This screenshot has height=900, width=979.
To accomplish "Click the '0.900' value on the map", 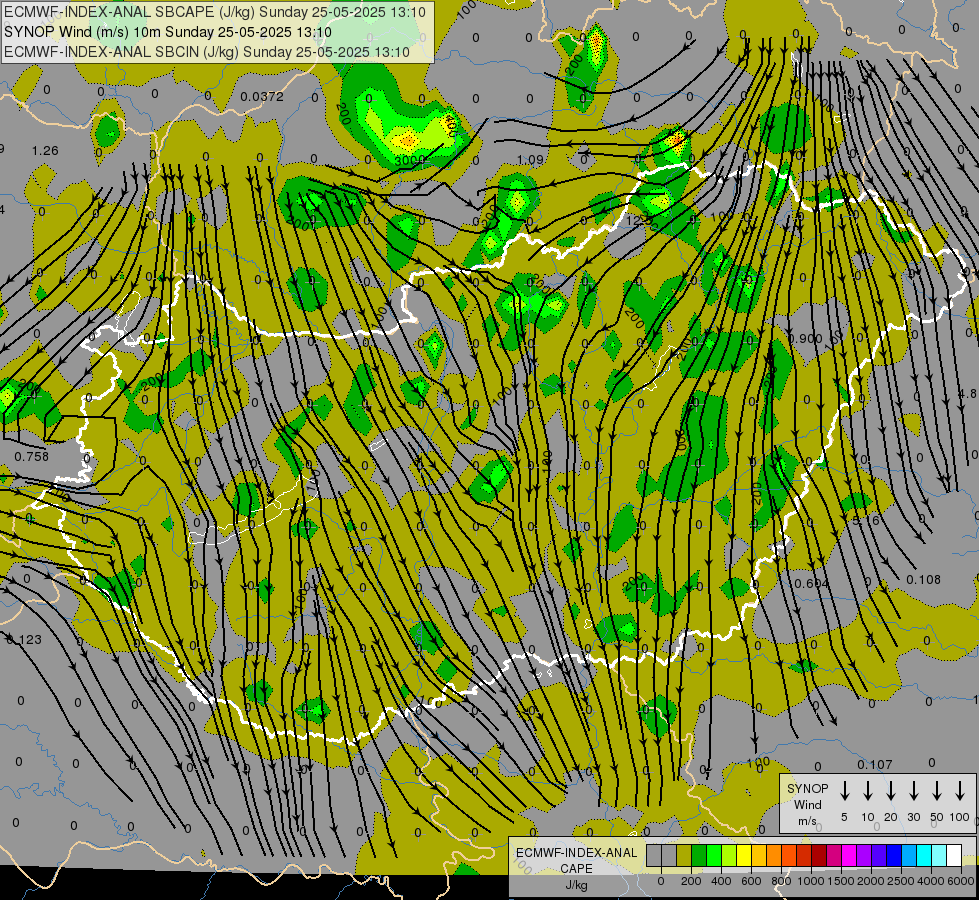I will point(805,339).
